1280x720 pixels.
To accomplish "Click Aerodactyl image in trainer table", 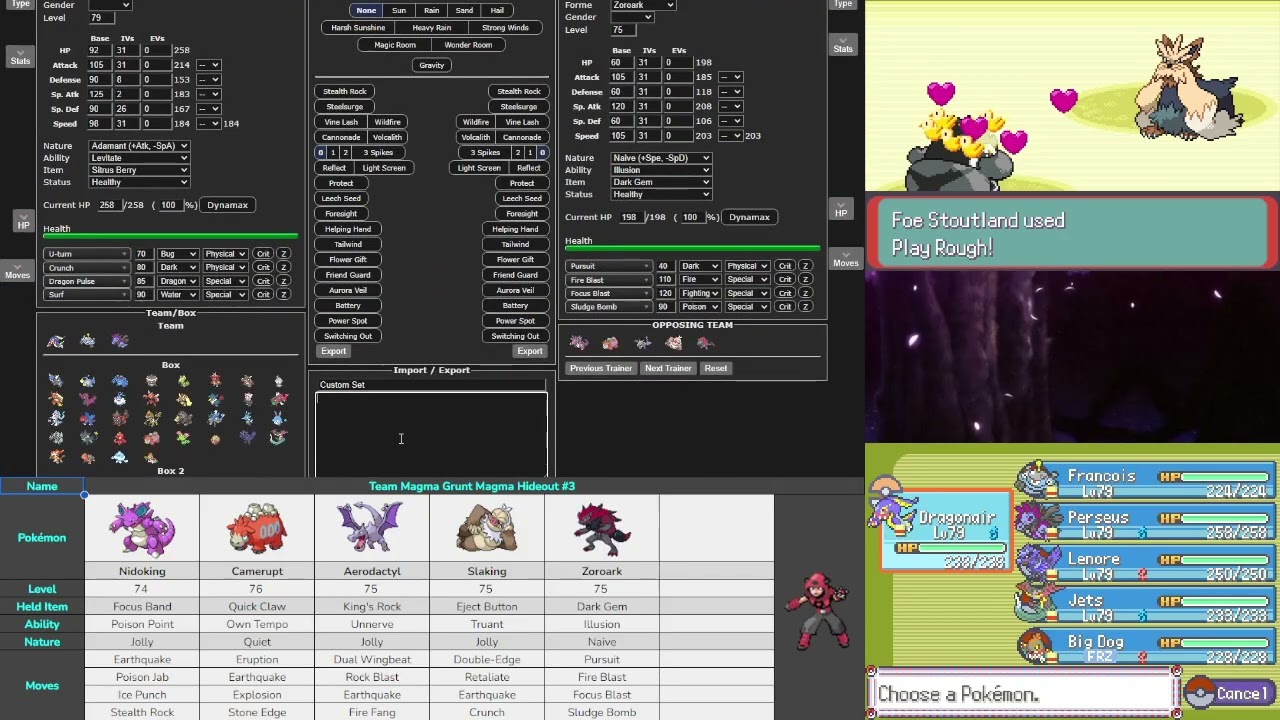I will tap(372, 528).
